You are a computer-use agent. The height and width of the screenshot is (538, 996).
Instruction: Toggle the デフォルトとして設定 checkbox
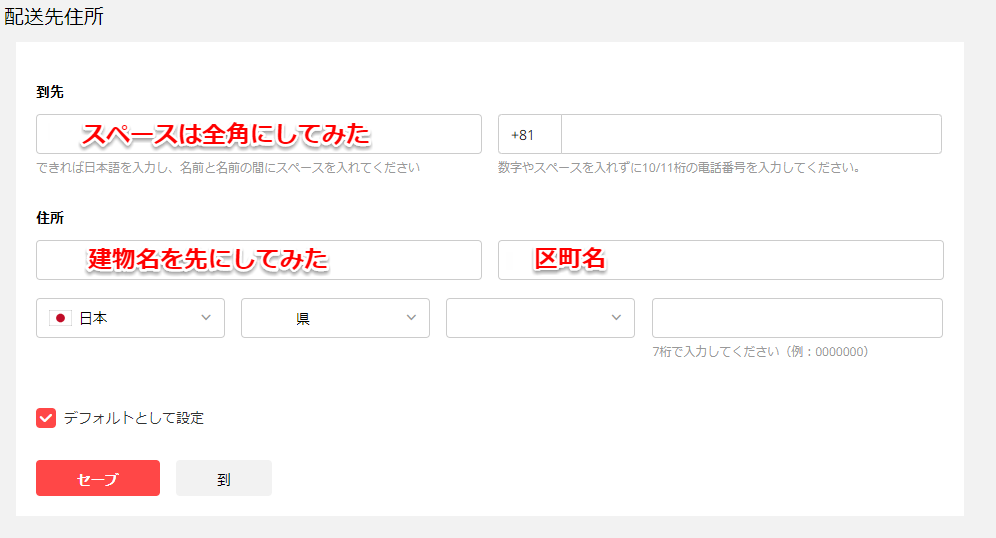pyautogui.click(x=46, y=418)
